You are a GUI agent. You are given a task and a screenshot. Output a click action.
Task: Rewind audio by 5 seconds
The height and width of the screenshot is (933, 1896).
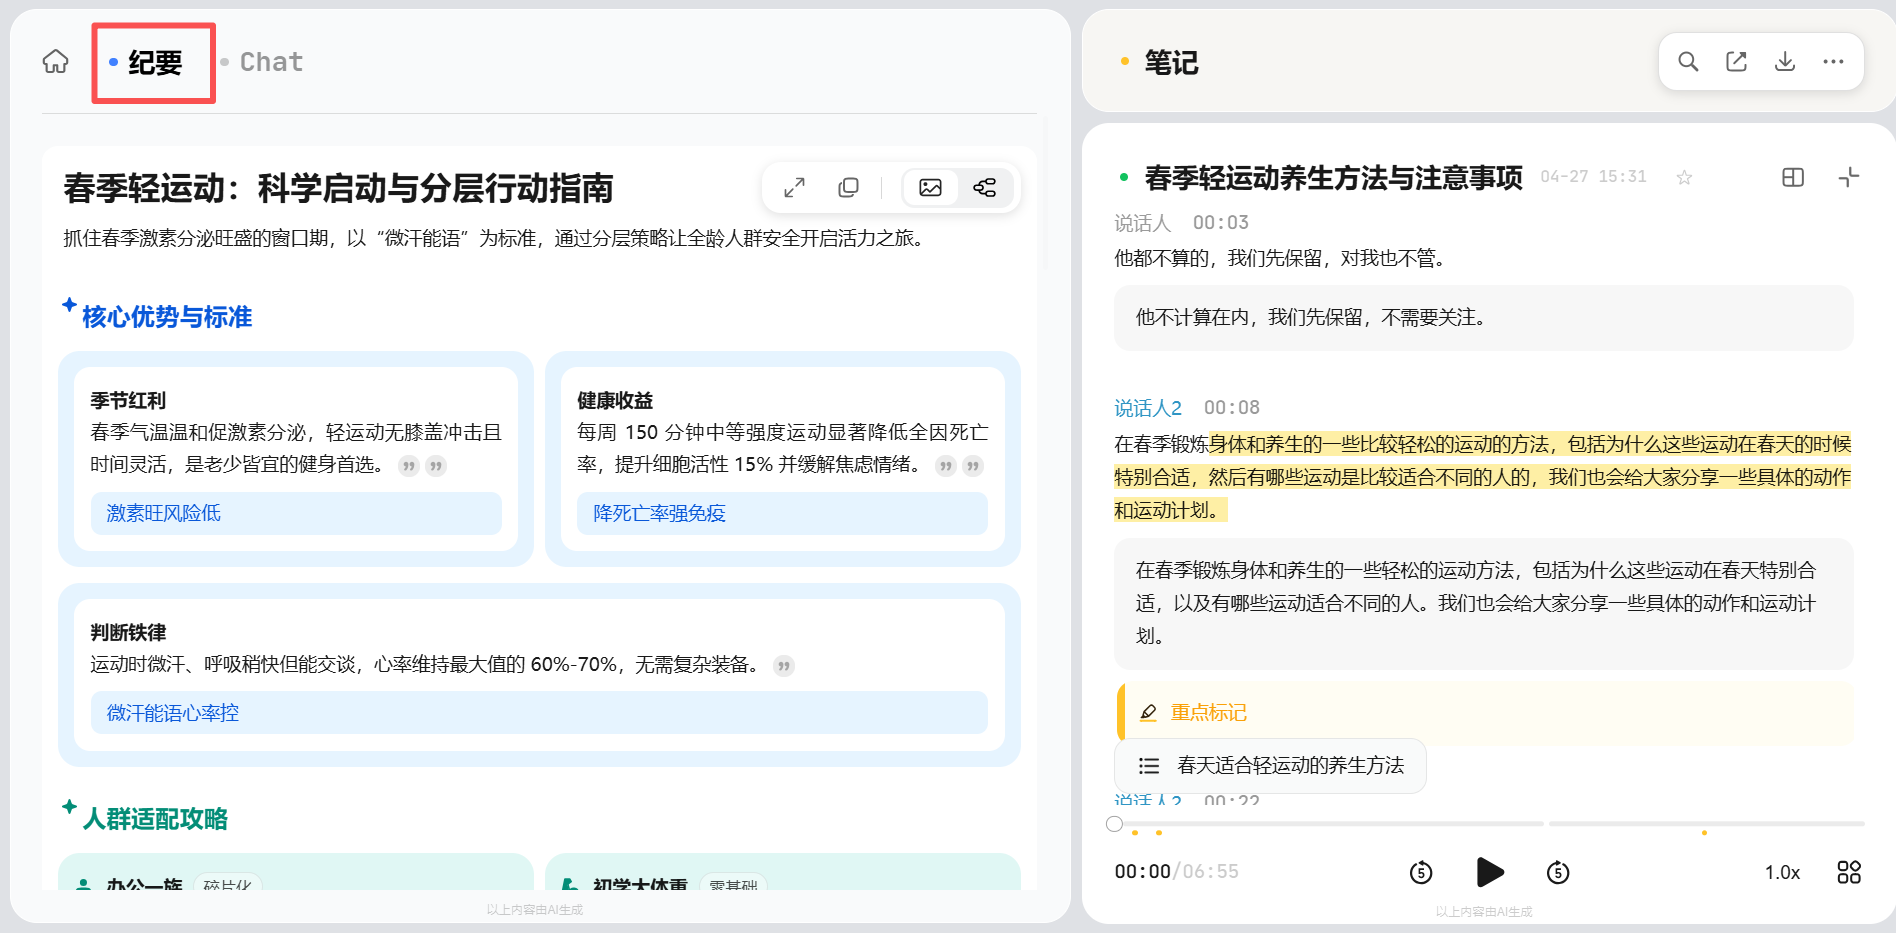[x=1421, y=872]
